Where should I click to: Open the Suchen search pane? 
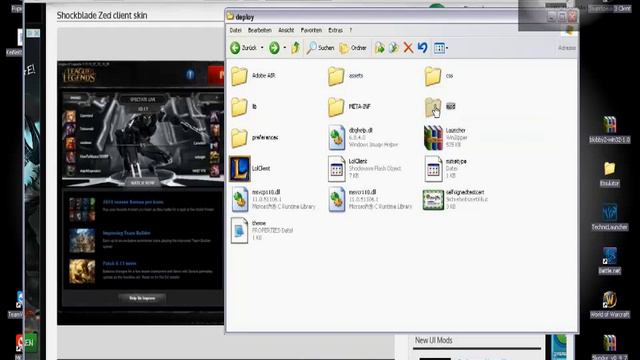coord(320,48)
